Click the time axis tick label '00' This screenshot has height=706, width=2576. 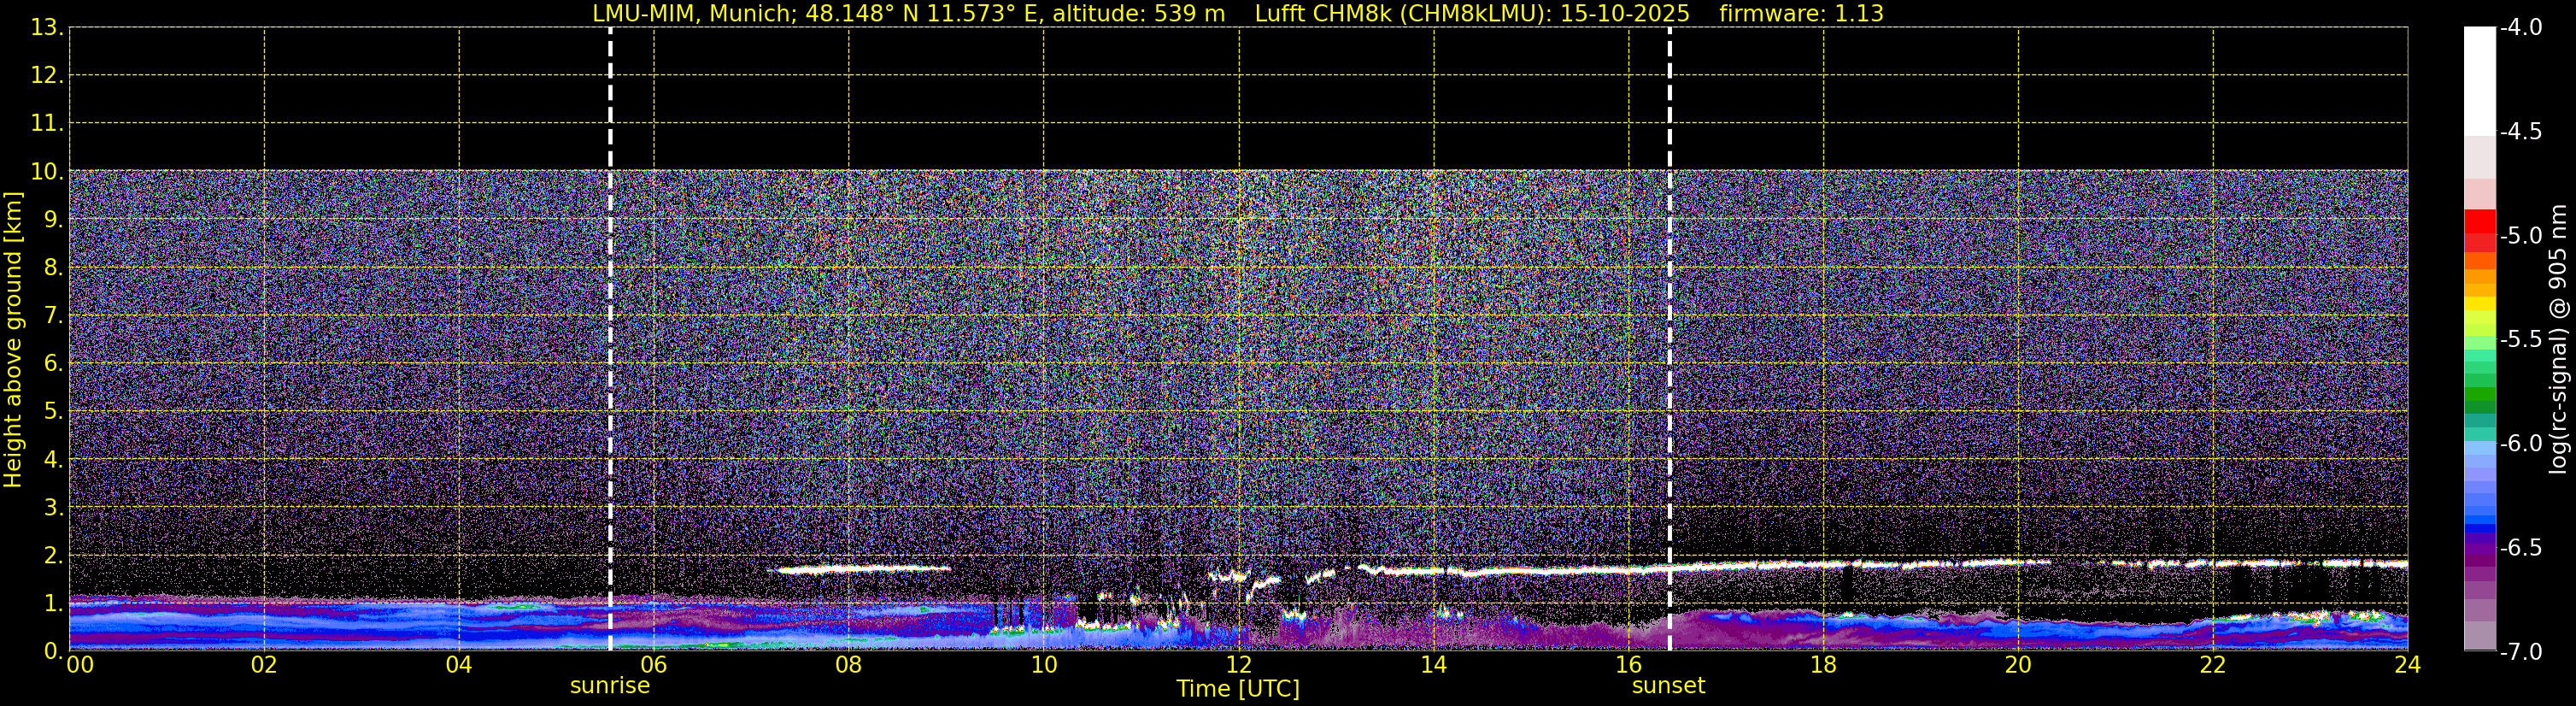(x=80, y=665)
